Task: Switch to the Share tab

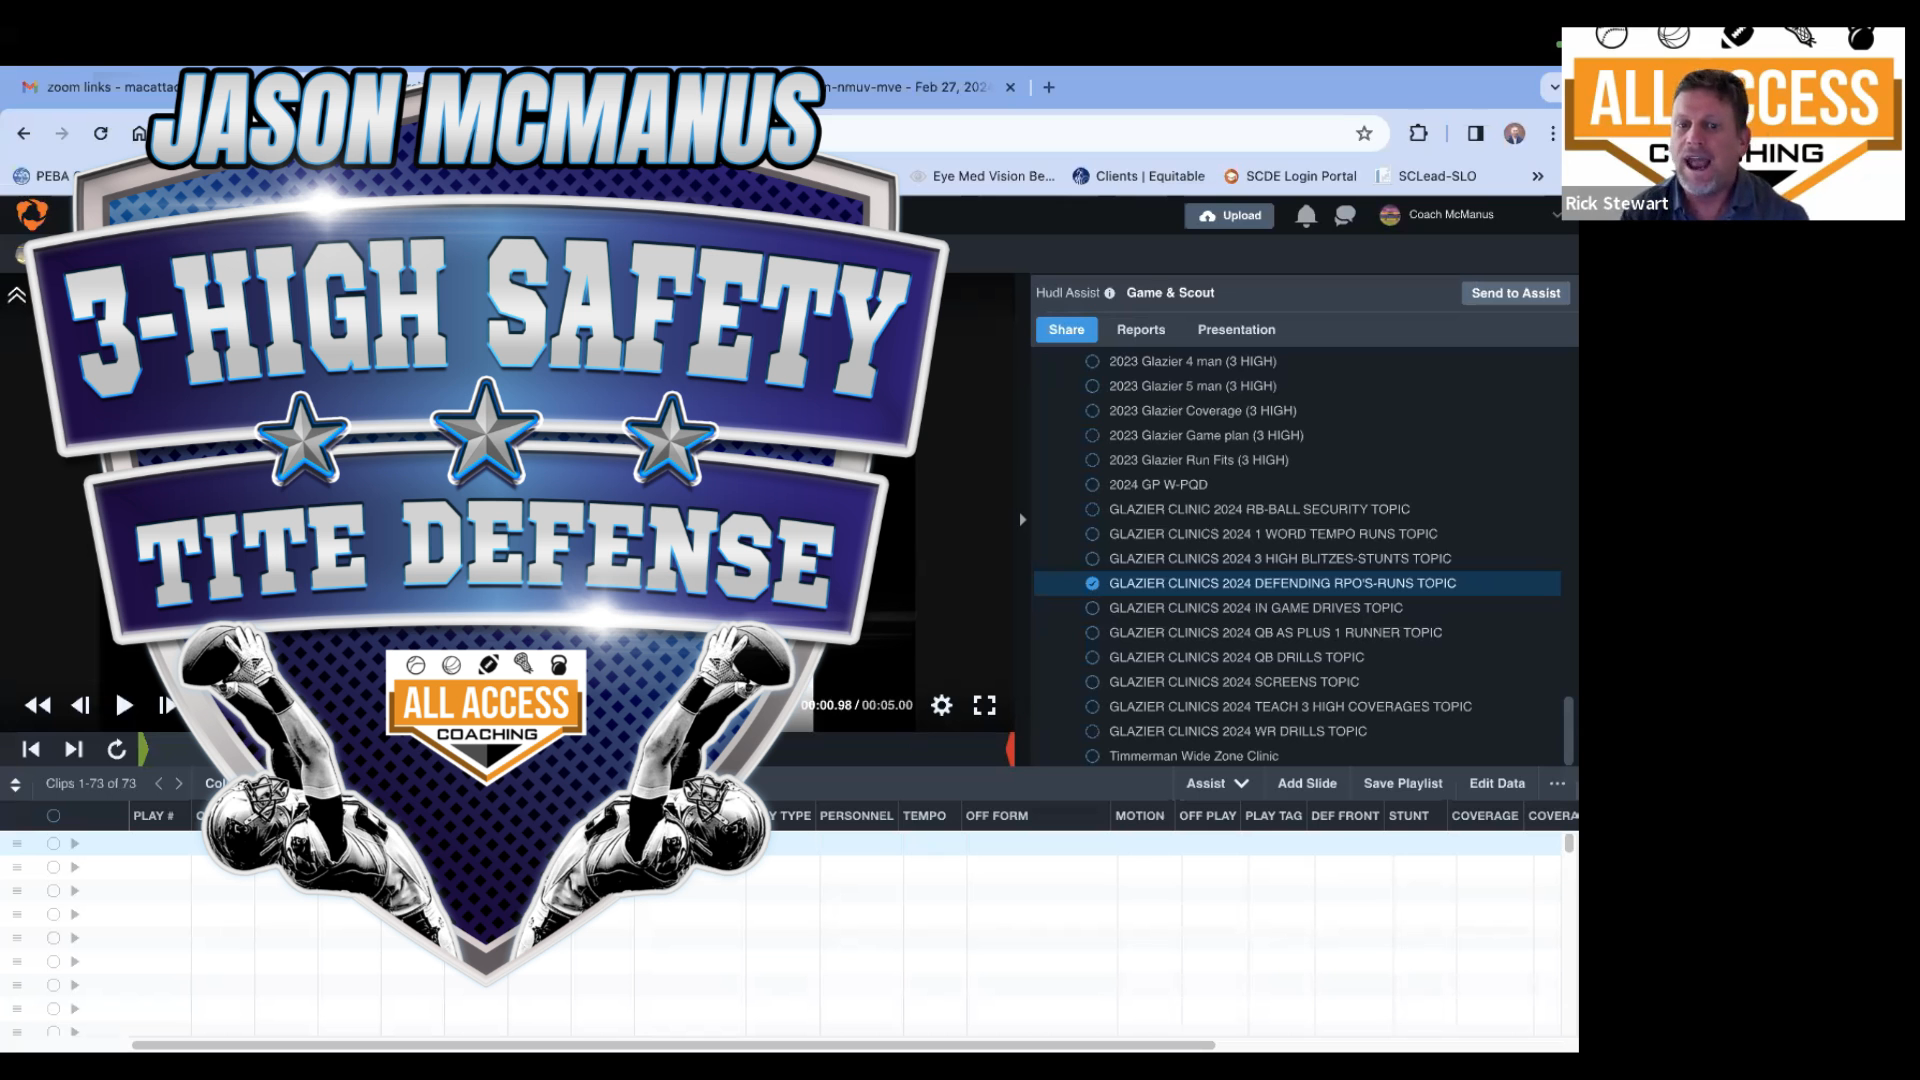Action: pos(1066,330)
